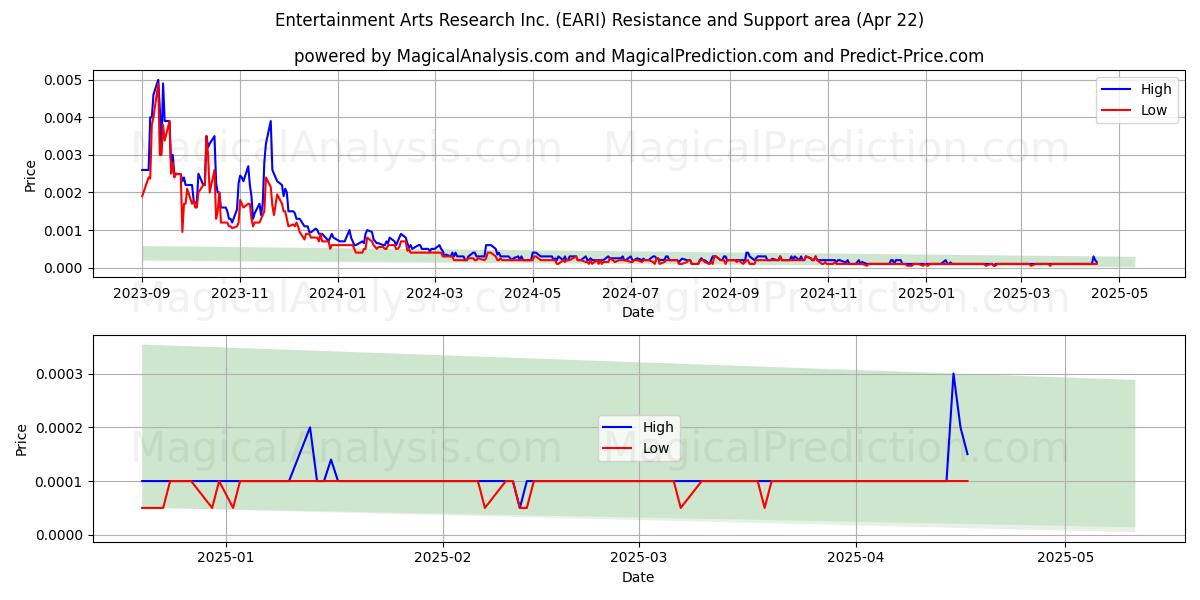The width and height of the screenshot is (1200, 600).
Task: Click the '2024-11' x-axis tick label
Action: tap(829, 293)
